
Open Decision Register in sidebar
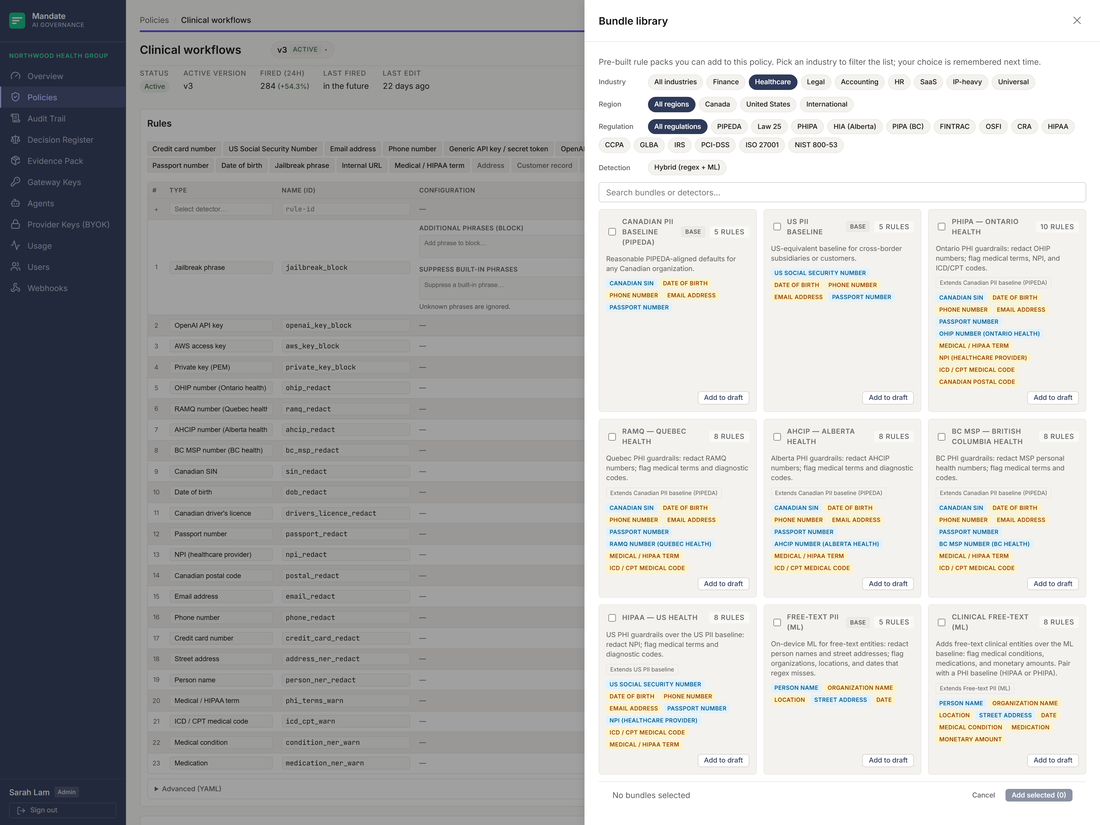coord(62,140)
